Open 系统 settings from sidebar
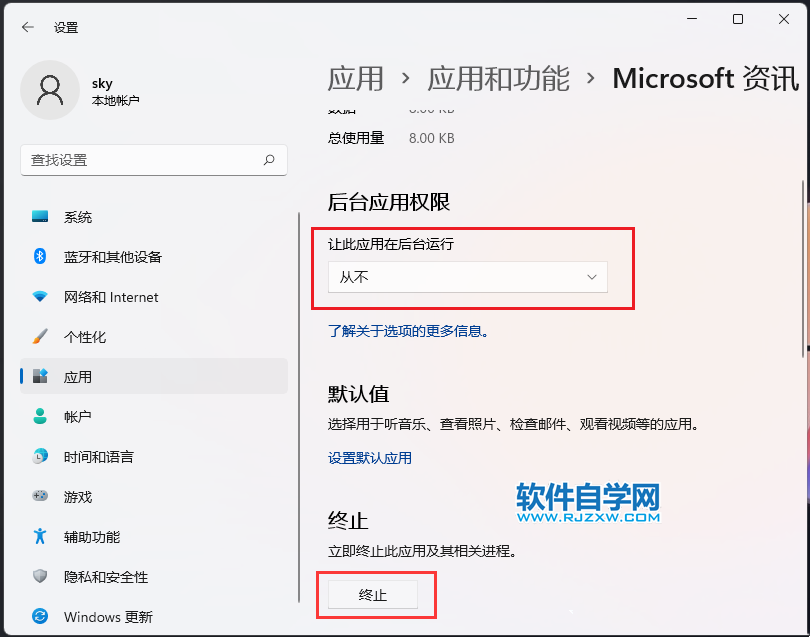The image size is (810, 637). (x=78, y=217)
